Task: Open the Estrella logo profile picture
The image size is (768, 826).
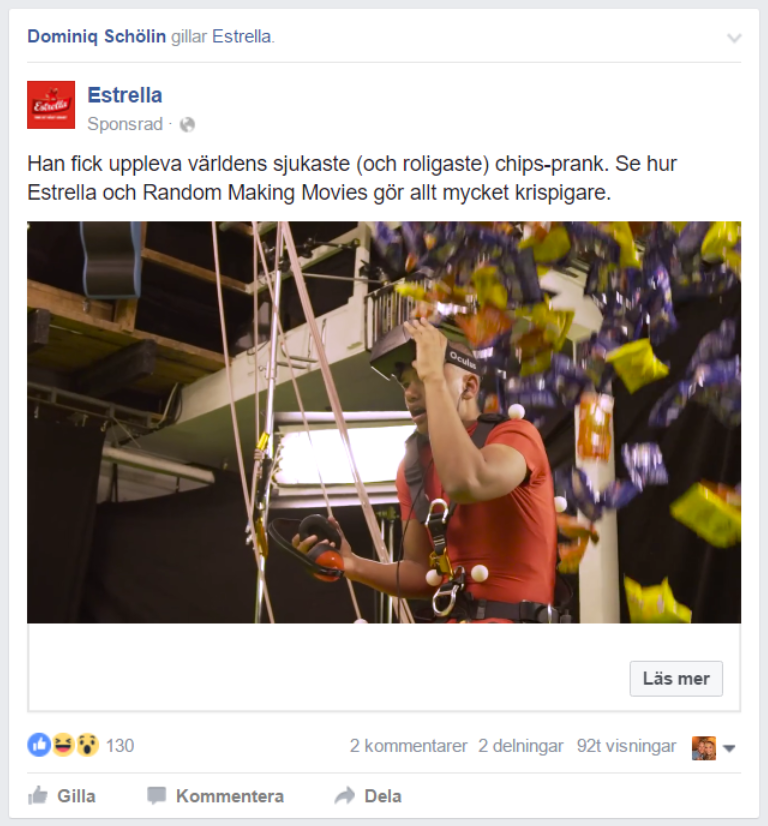Action: (x=51, y=105)
